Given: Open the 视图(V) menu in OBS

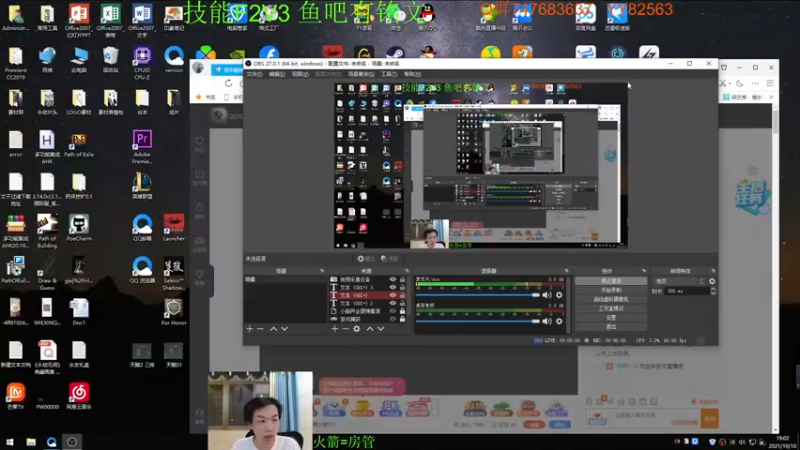Looking at the screenshot, I should click(300, 74).
